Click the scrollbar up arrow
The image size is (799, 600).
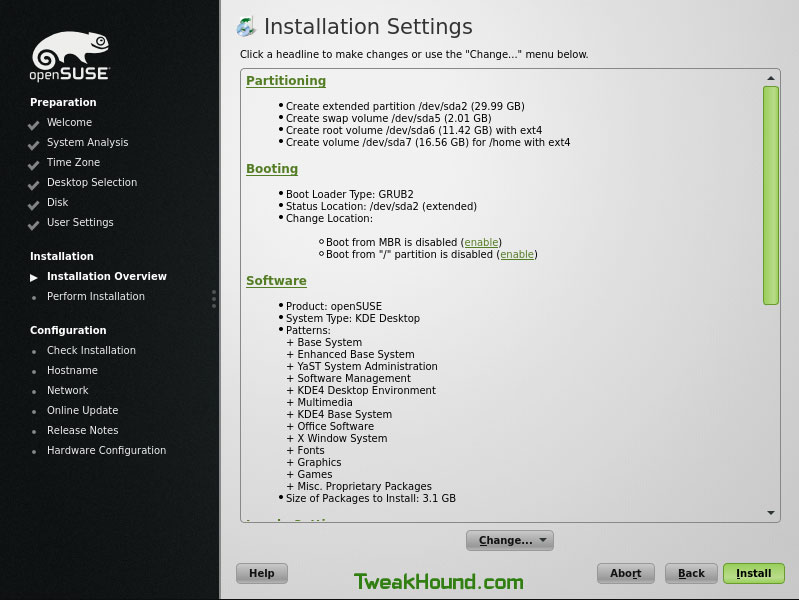point(770,78)
